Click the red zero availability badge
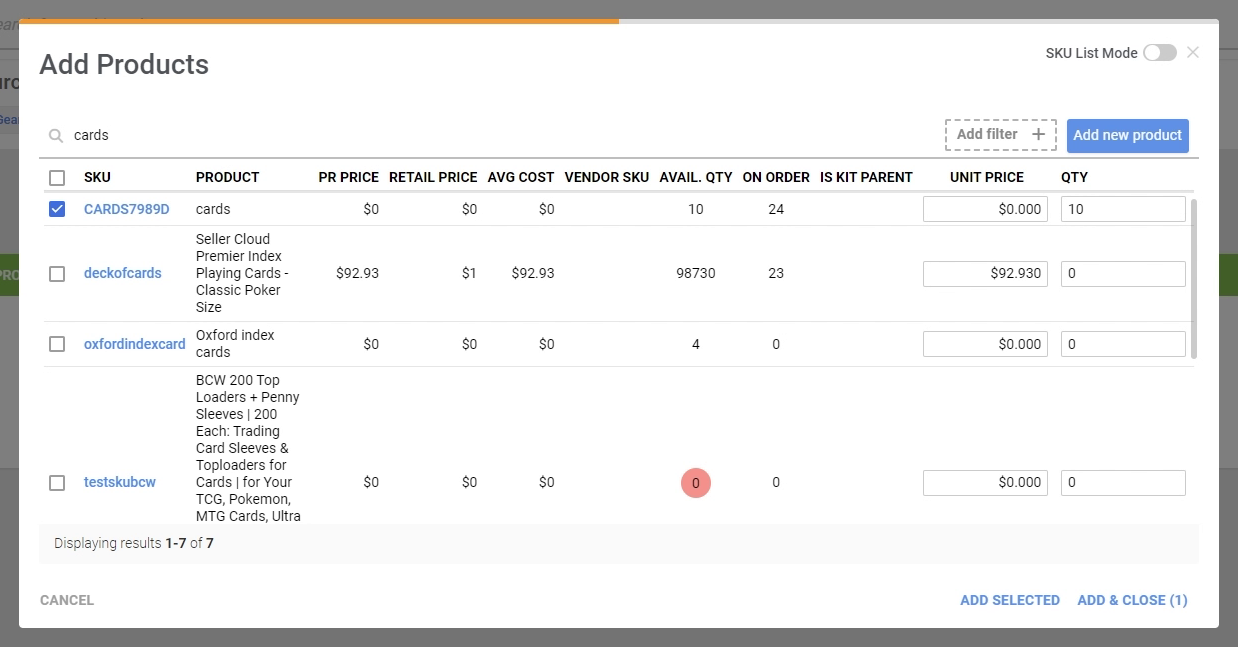 695,482
